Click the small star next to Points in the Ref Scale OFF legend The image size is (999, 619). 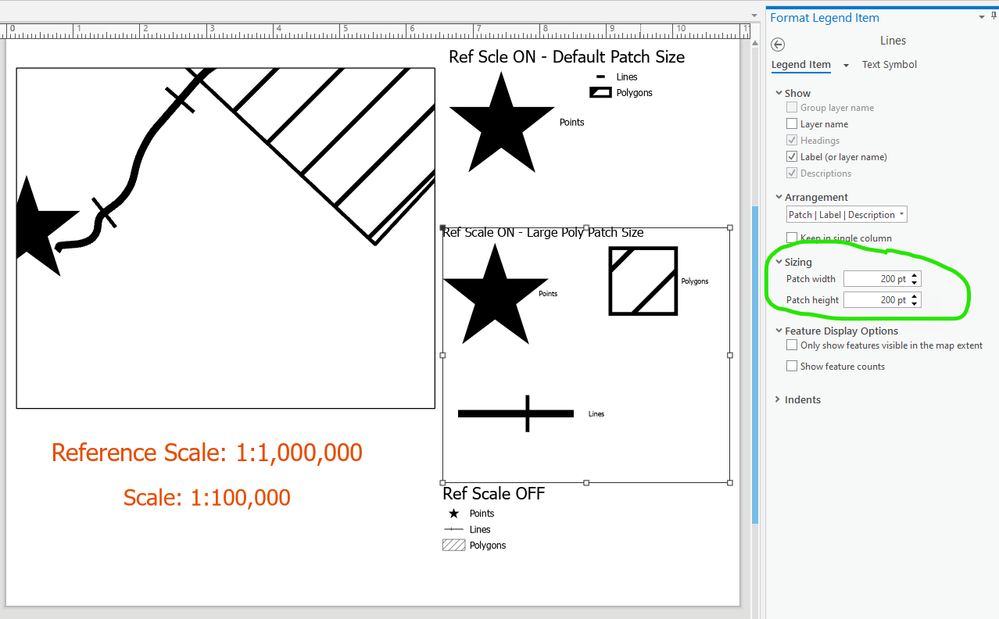[x=454, y=513]
